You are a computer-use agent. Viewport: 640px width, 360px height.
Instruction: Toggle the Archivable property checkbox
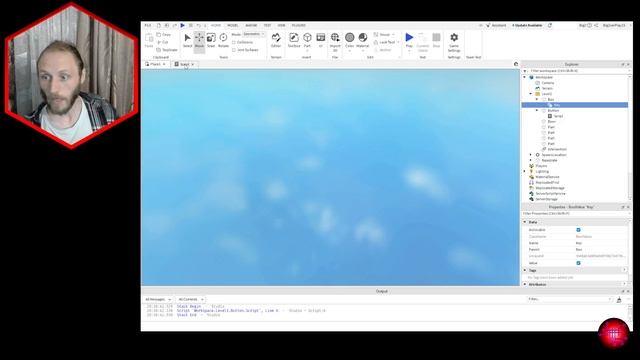coord(578,230)
